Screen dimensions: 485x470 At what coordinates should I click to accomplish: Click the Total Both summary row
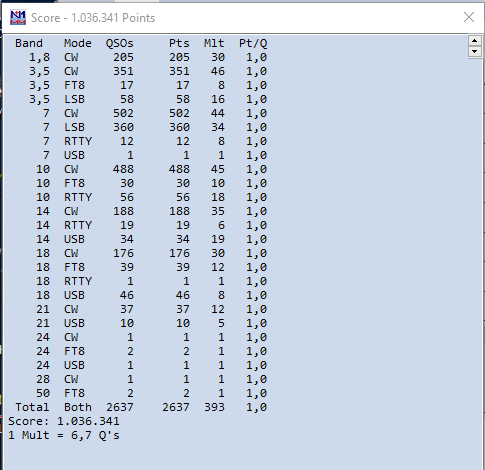pos(141,407)
